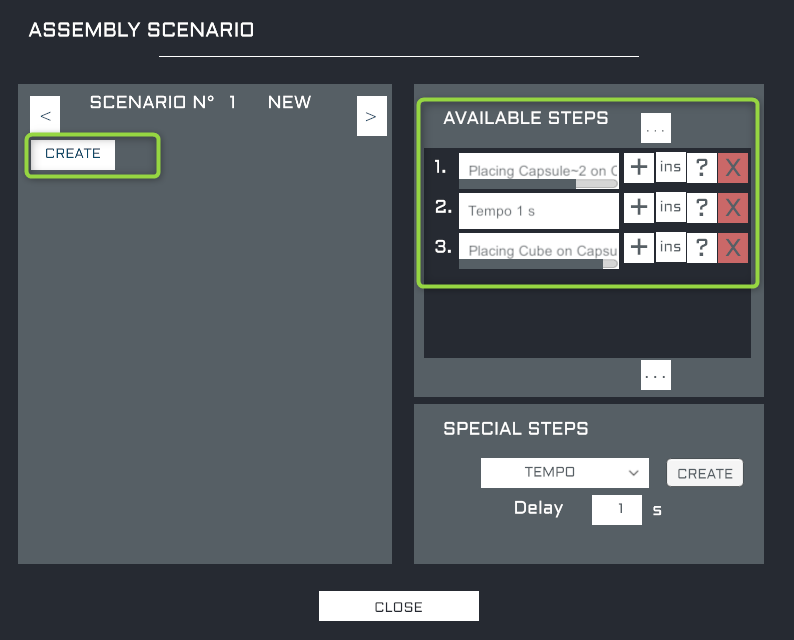Show help for step 3 Placing Cube
The image size is (794, 640).
pyautogui.click(x=702, y=248)
